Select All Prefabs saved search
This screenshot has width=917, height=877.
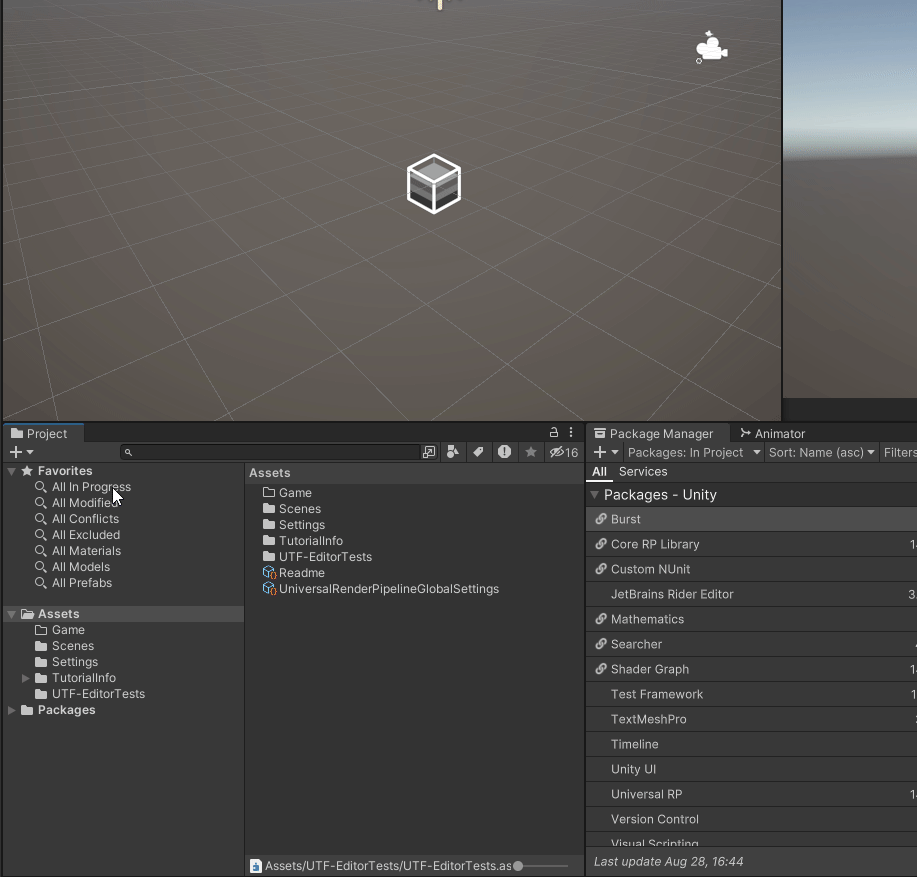(82, 583)
